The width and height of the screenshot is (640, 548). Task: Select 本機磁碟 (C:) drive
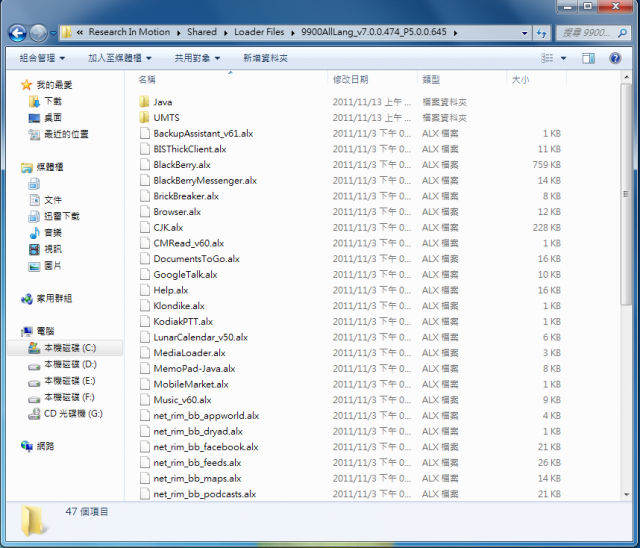[65, 348]
